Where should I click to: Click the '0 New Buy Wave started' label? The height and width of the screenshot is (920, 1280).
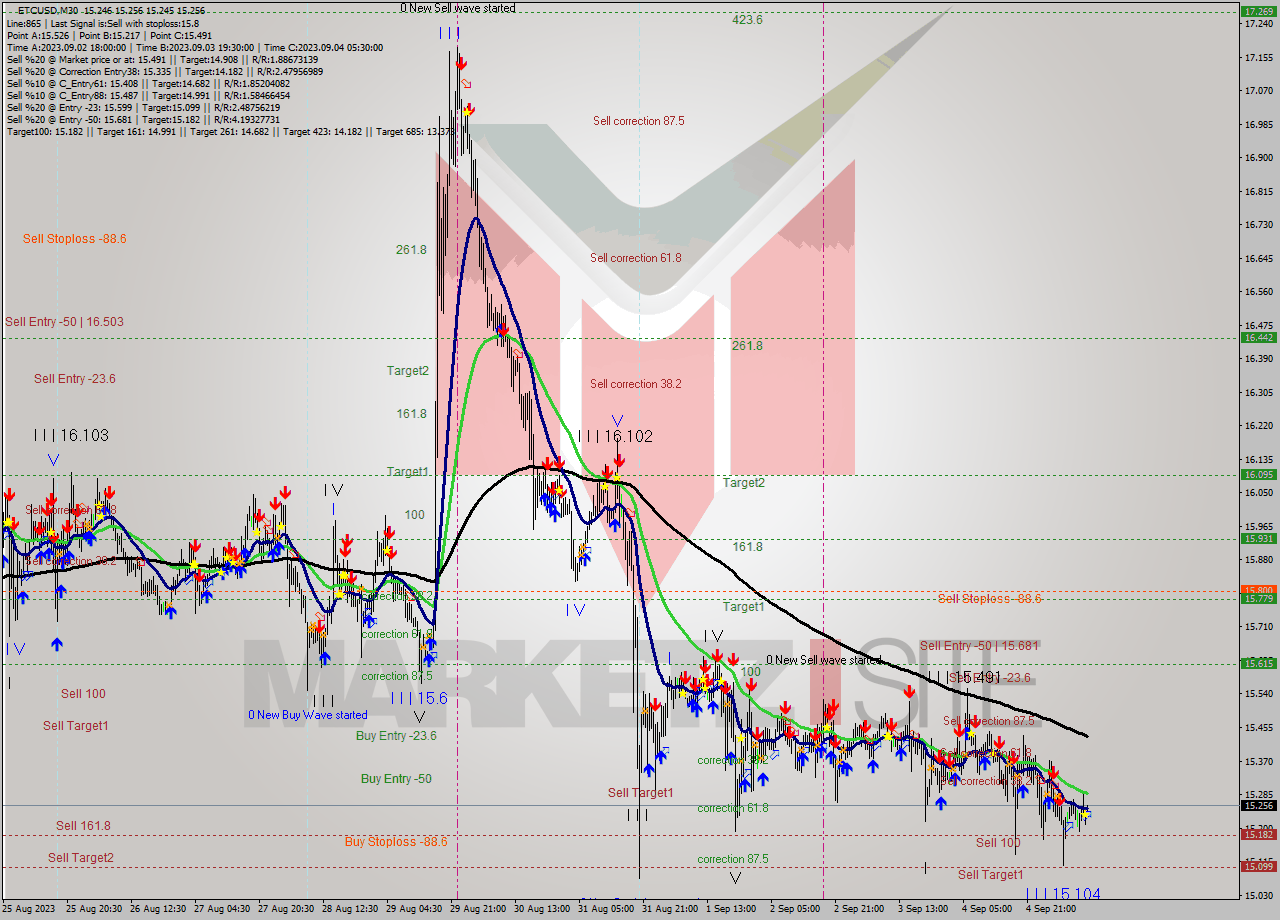click(308, 715)
